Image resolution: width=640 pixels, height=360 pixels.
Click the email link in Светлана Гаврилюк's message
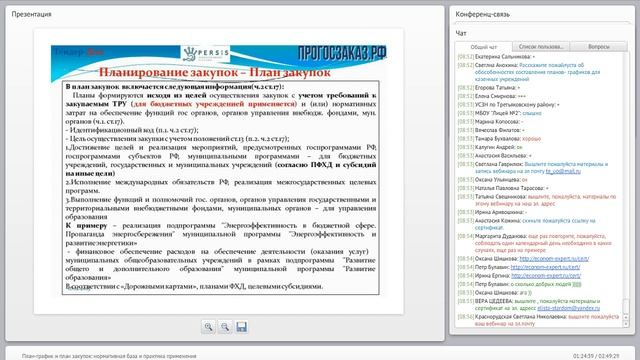coord(563,171)
